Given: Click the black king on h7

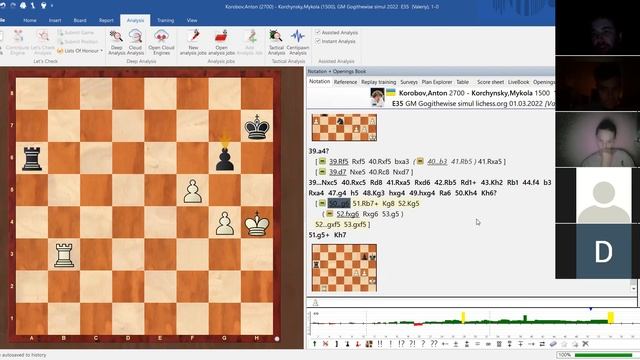Looking at the screenshot, I should pyautogui.click(x=257, y=127).
